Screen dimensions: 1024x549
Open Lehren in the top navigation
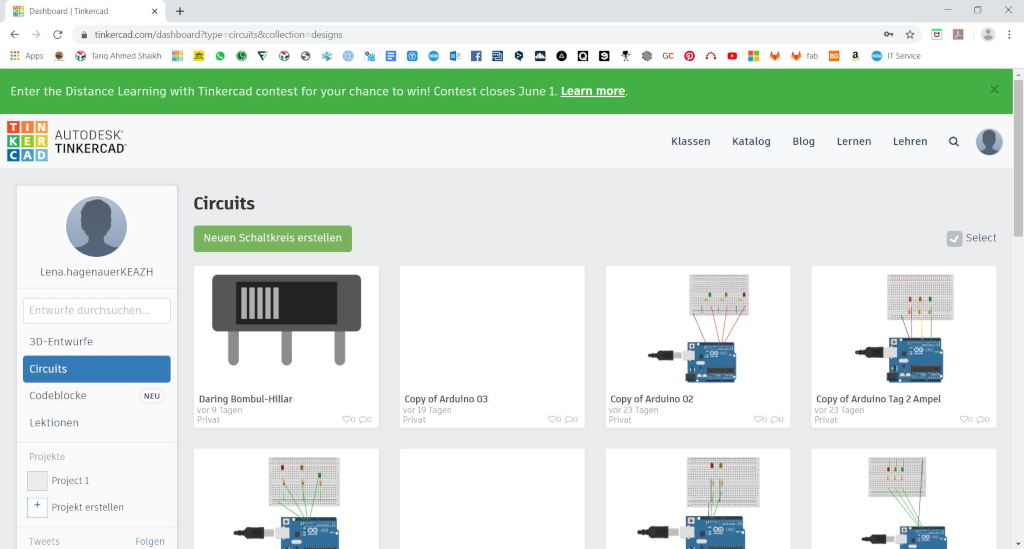pyautogui.click(x=910, y=142)
